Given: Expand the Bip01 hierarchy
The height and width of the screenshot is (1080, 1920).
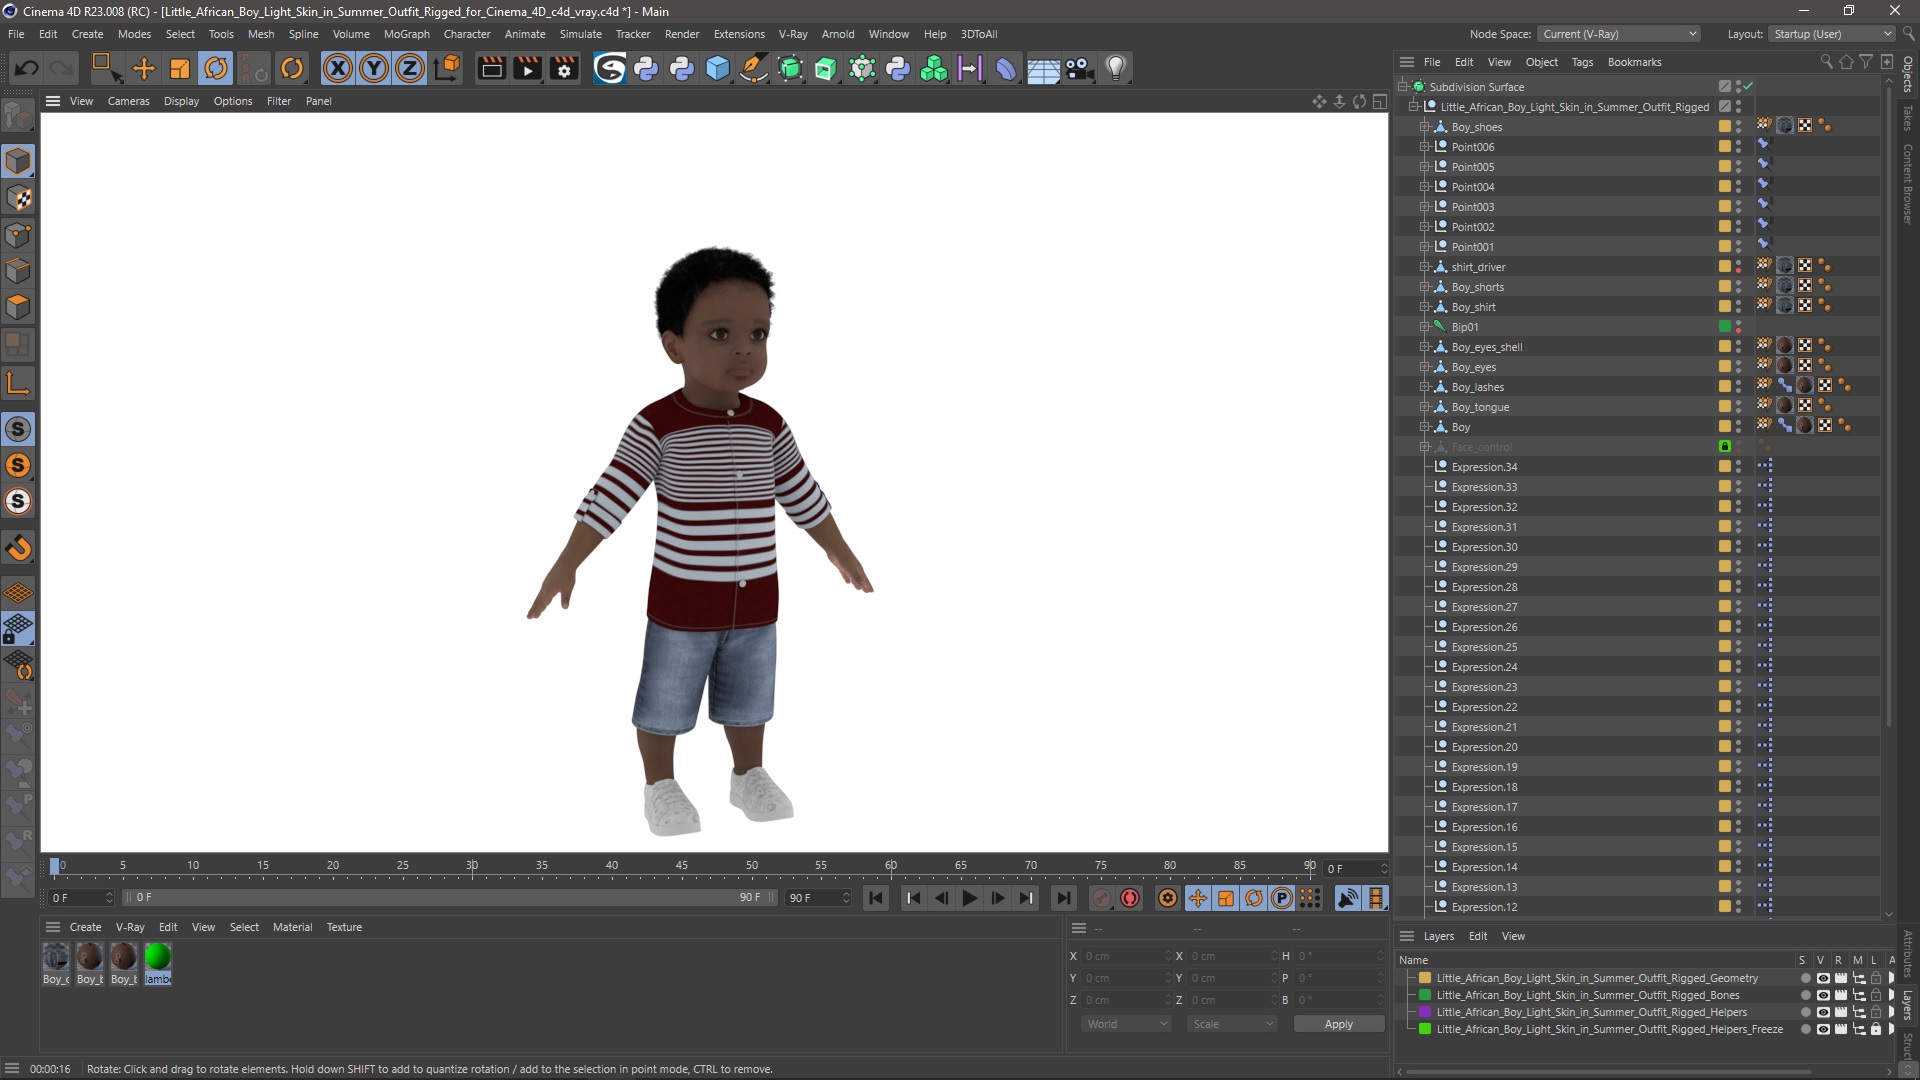Looking at the screenshot, I should point(1425,327).
